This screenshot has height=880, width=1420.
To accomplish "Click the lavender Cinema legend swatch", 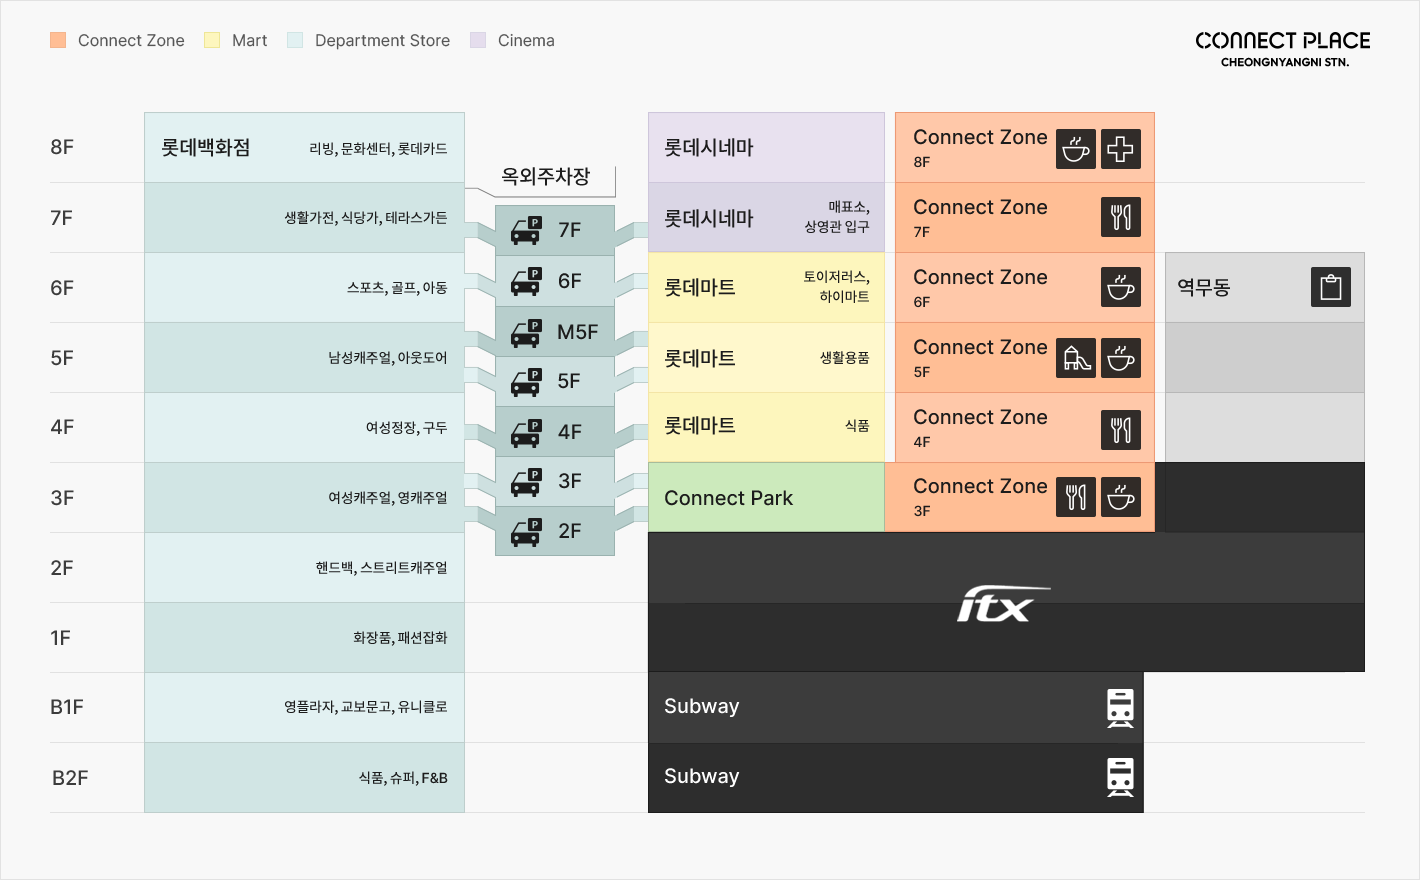I will click(x=478, y=40).
